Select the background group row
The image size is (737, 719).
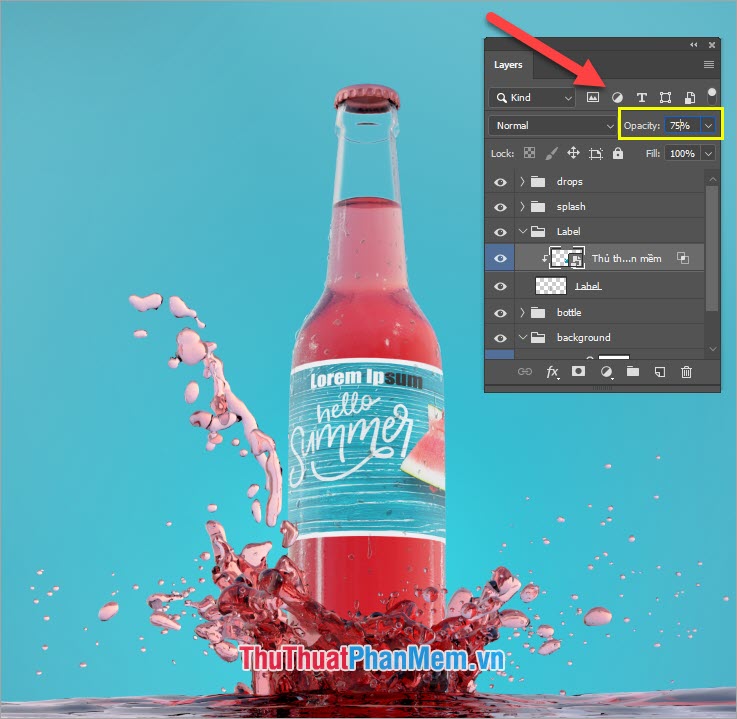[x=609, y=337]
